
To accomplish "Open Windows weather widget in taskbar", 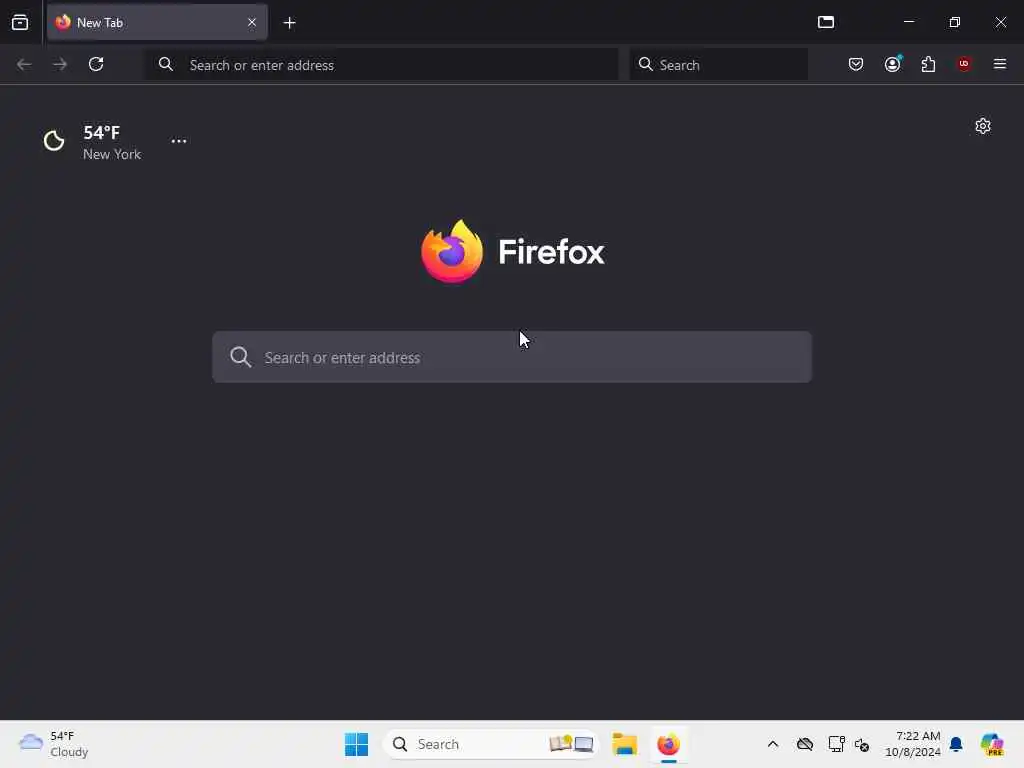I will (x=54, y=744).
